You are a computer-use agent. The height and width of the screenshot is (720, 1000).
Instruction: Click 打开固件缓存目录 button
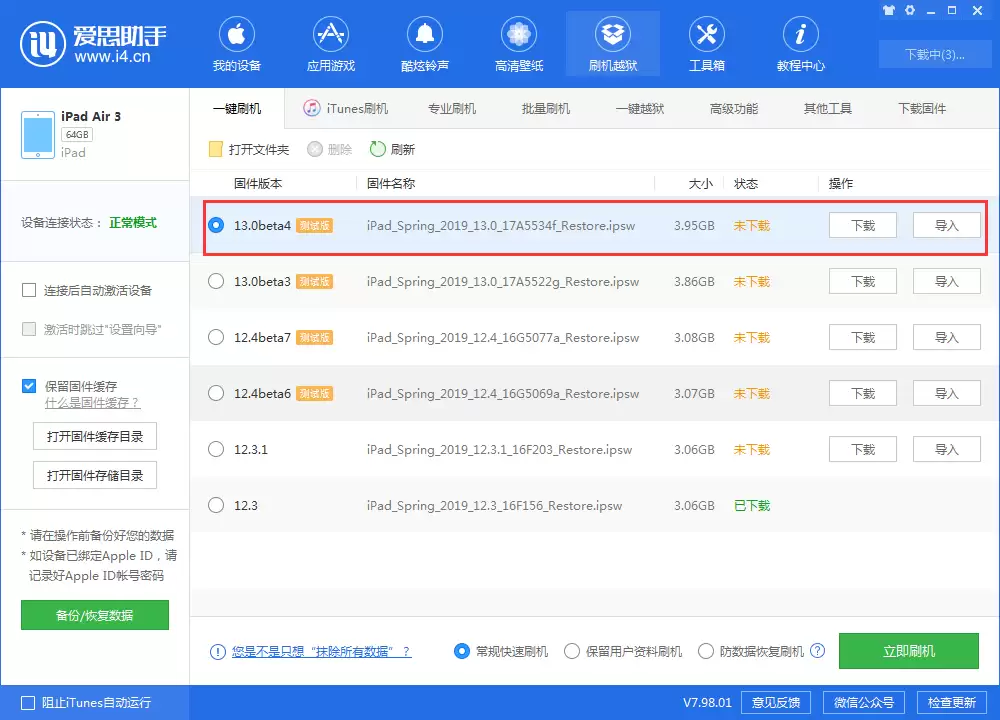[95, 436]
